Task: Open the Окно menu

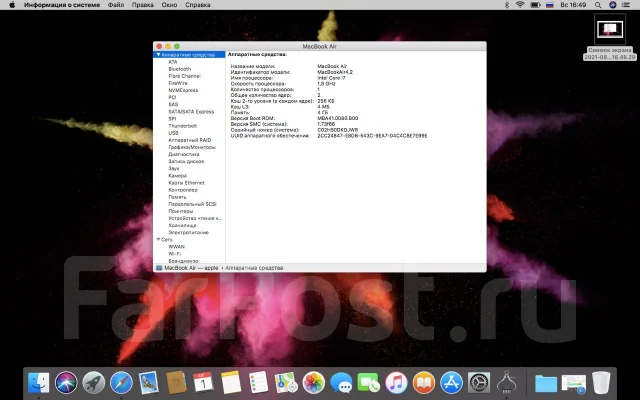Action: [x=169, y=5]
